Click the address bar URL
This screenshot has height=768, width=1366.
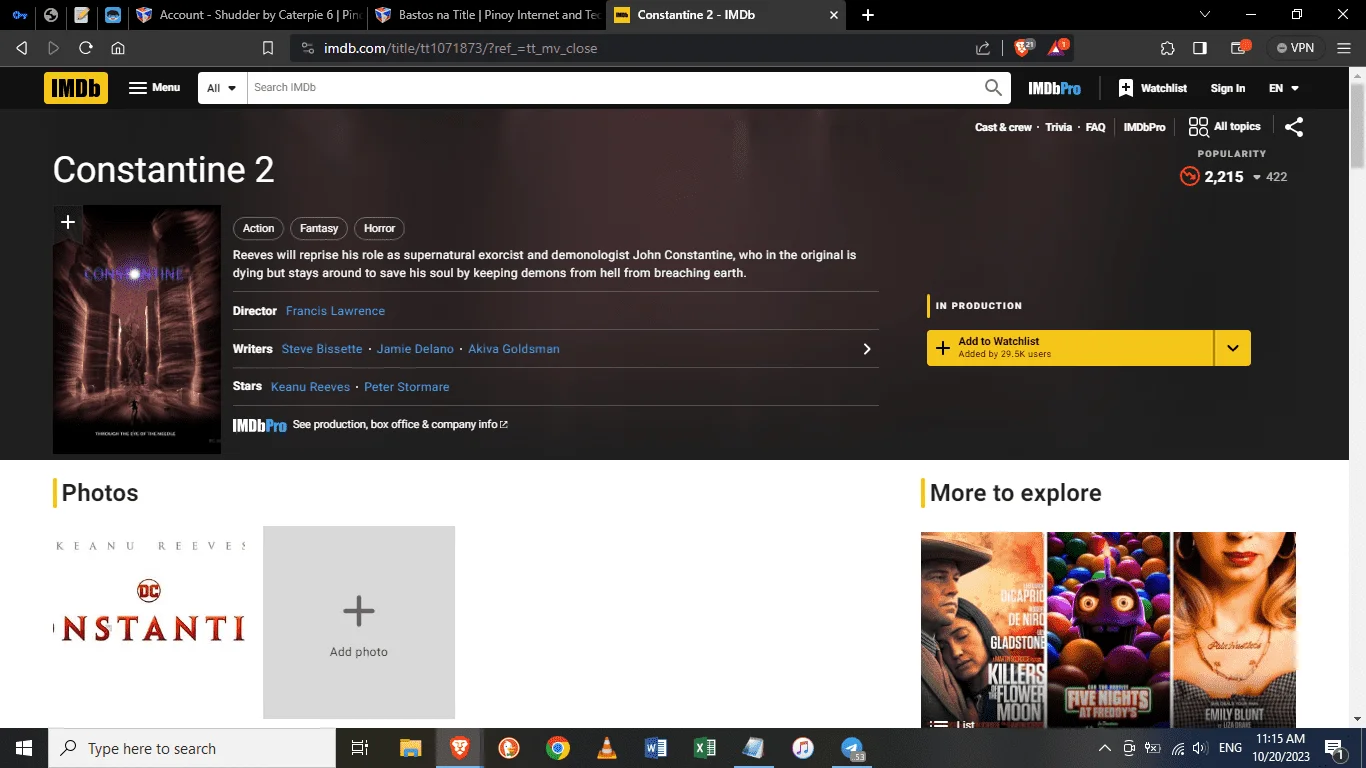(460, 48)
